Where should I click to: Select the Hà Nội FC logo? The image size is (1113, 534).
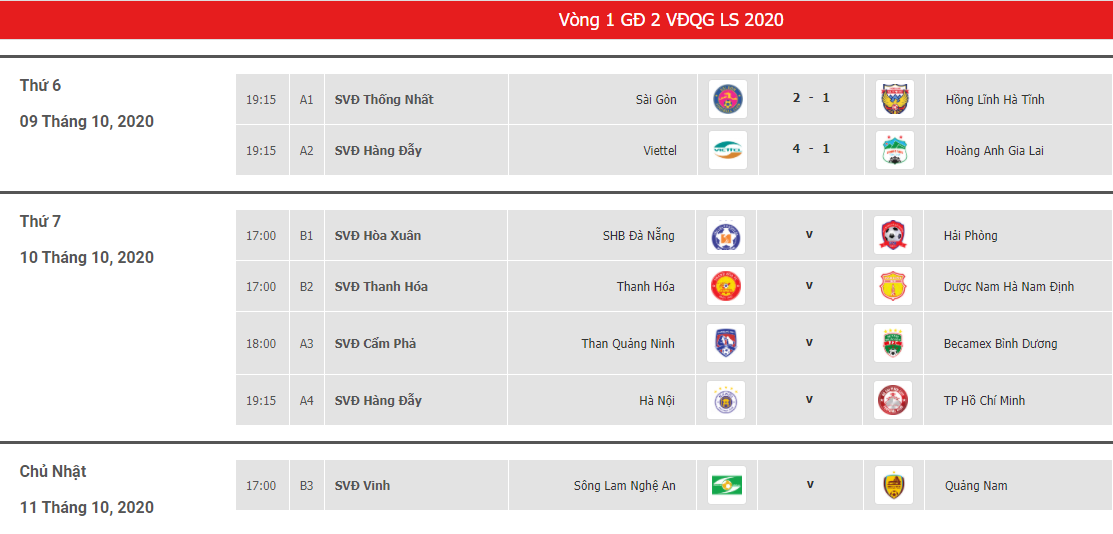(x=725, y=400)
